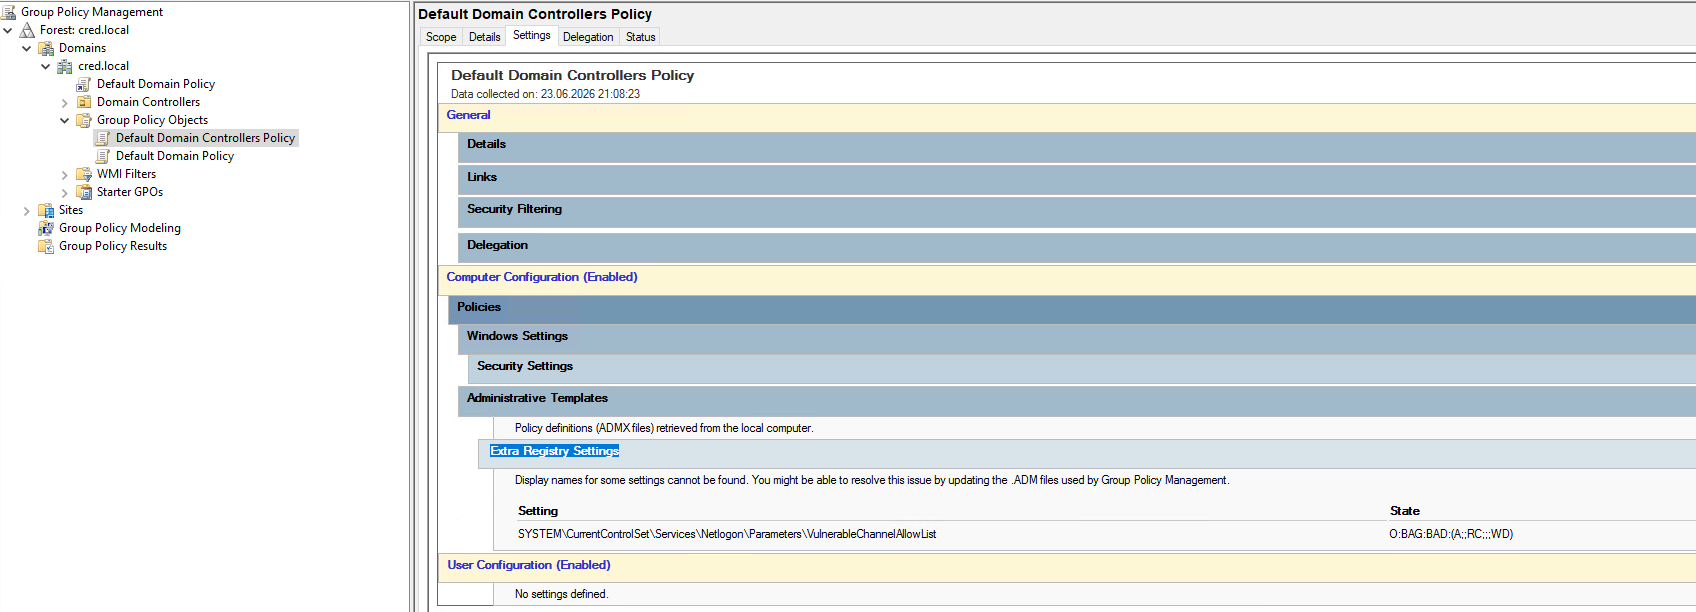Click the Group Policy Results icon
This screenshot has width=1696, height=612.
46,246
